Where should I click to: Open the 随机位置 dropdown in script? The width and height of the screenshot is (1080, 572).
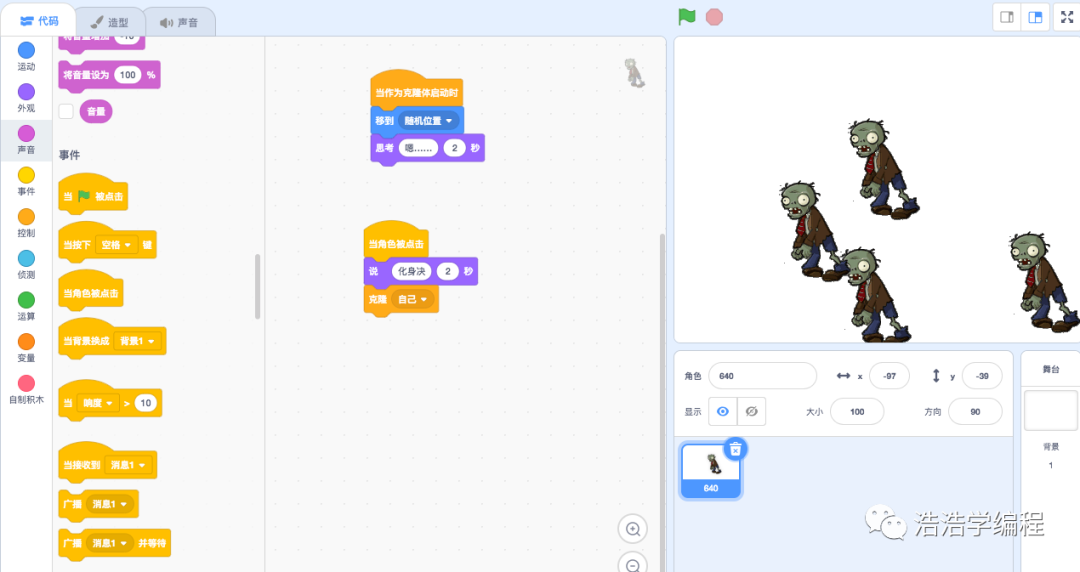[x=428, y=121]
